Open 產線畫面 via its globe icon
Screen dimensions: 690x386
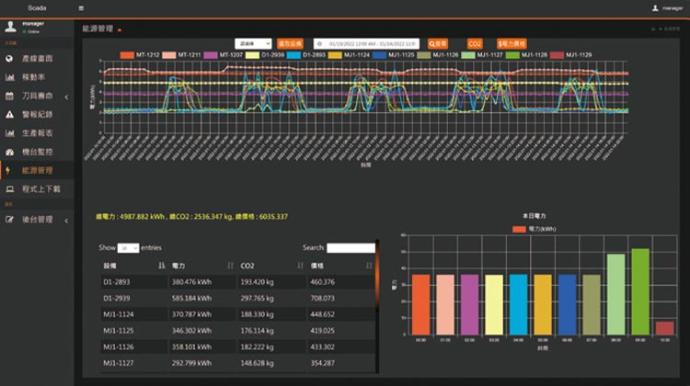9,59
